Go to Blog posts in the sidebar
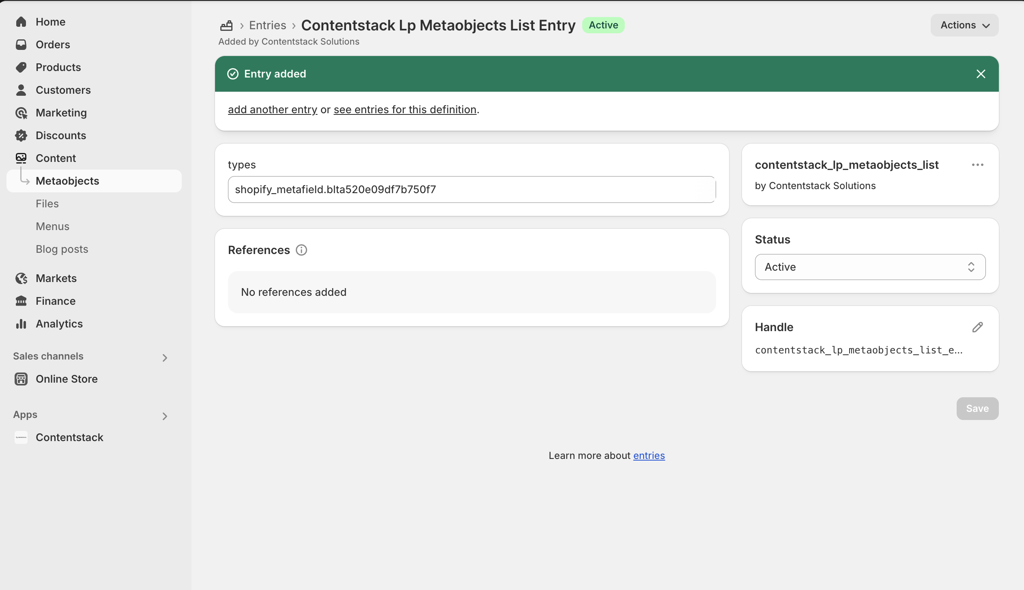Viewport: 1024px width, 590px height. click(x=62, y=249)
